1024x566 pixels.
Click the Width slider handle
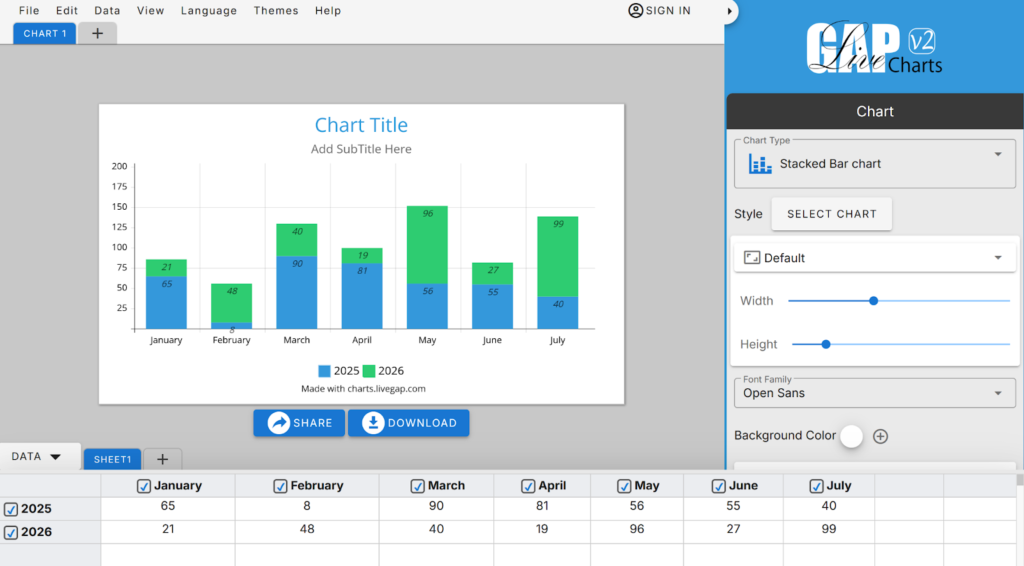click(x=873, y=301)
